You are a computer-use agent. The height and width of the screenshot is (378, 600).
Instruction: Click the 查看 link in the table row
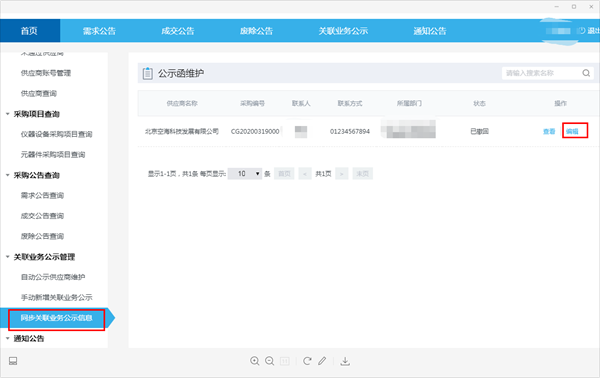tap(549, 131)
